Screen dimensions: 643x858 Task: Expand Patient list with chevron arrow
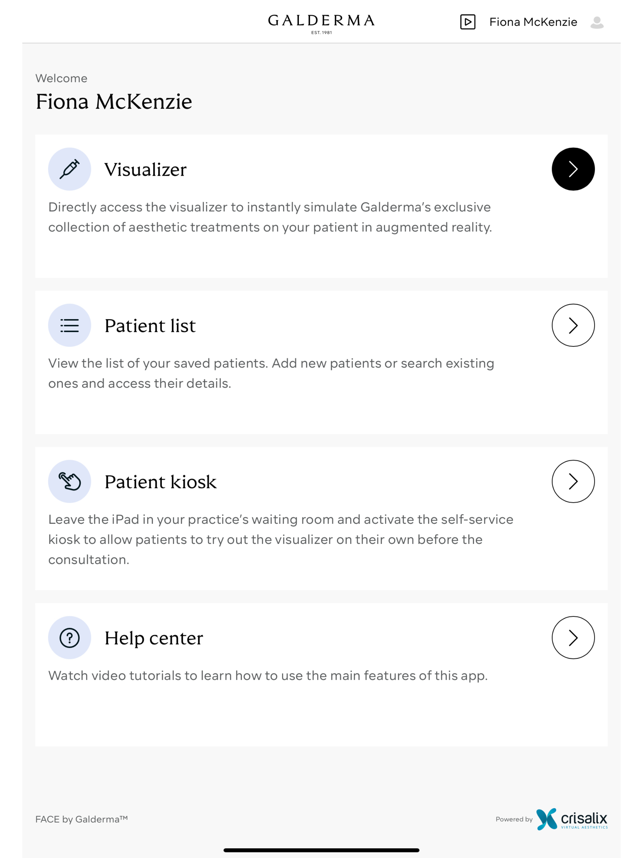[x=573, y=325]
